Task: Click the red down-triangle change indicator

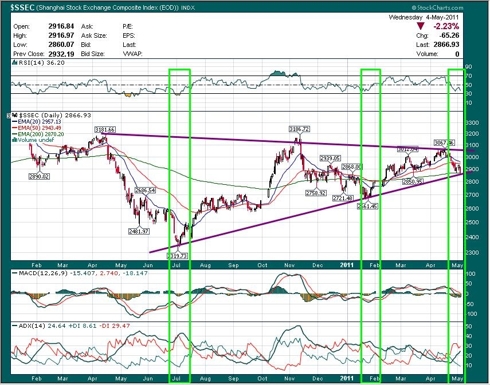Action: coord(421,26)
